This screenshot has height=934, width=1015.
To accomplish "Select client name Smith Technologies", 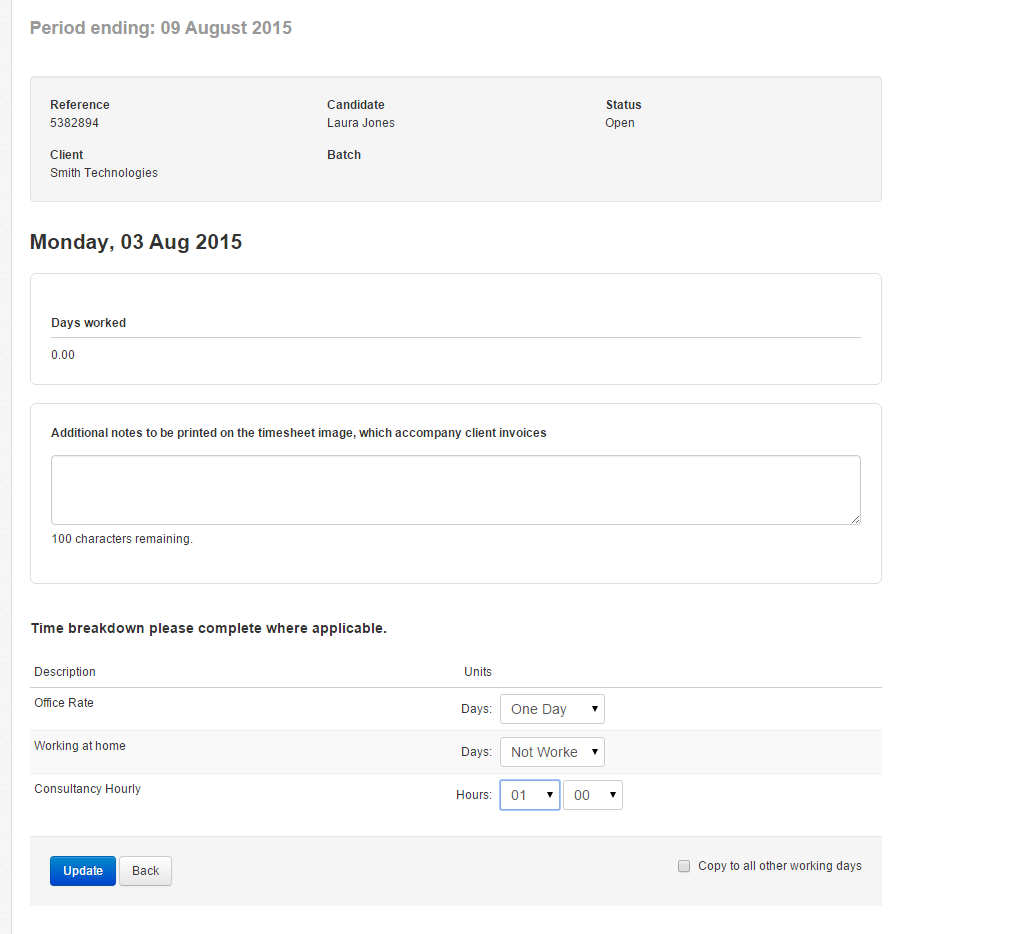I will (x=104, y=173).
